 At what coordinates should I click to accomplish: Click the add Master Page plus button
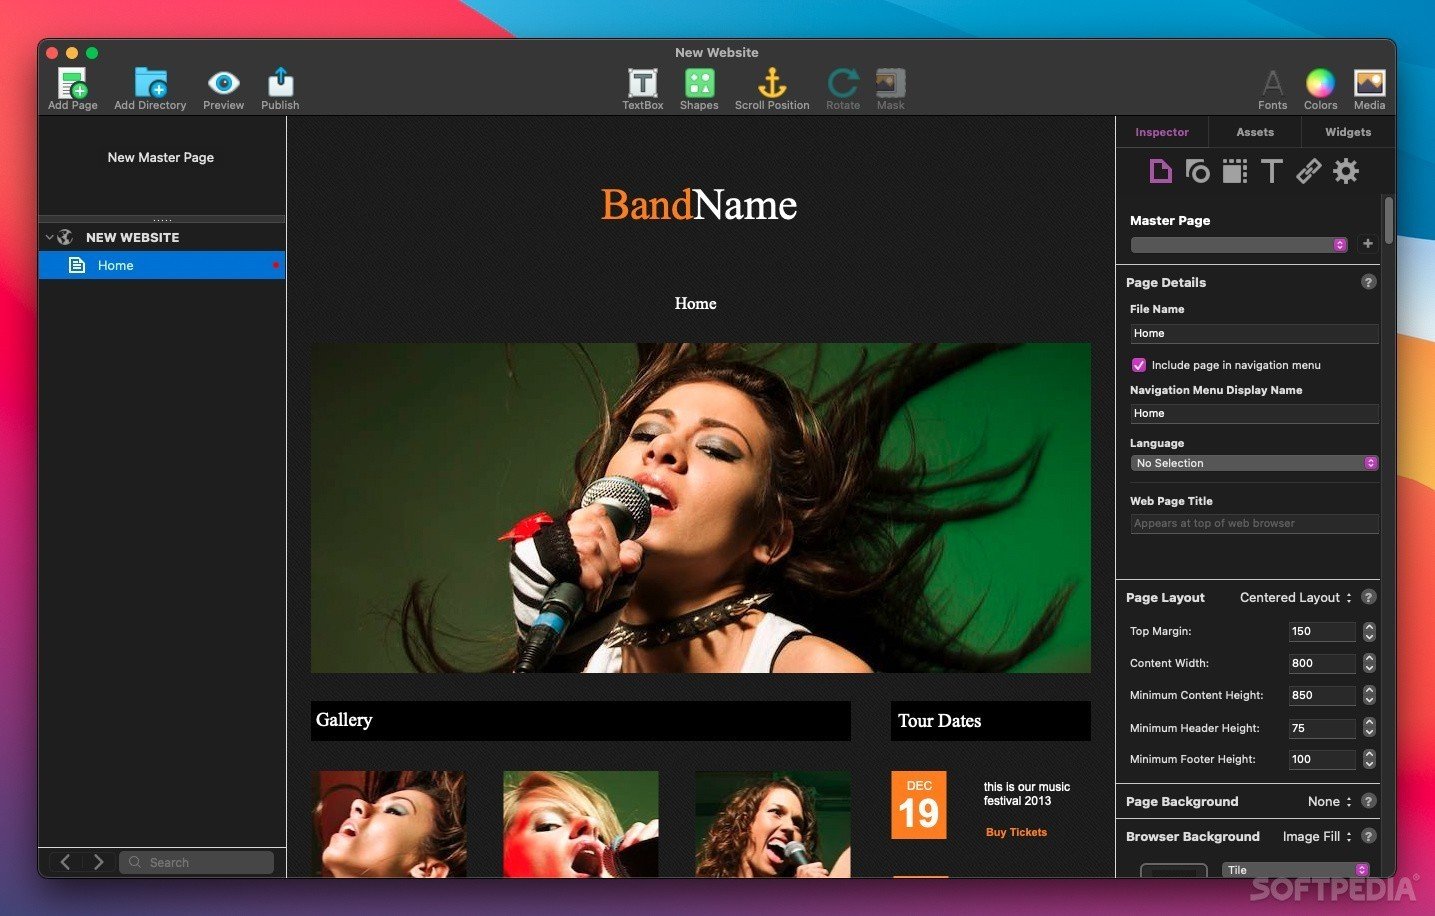coord(1367,244)
